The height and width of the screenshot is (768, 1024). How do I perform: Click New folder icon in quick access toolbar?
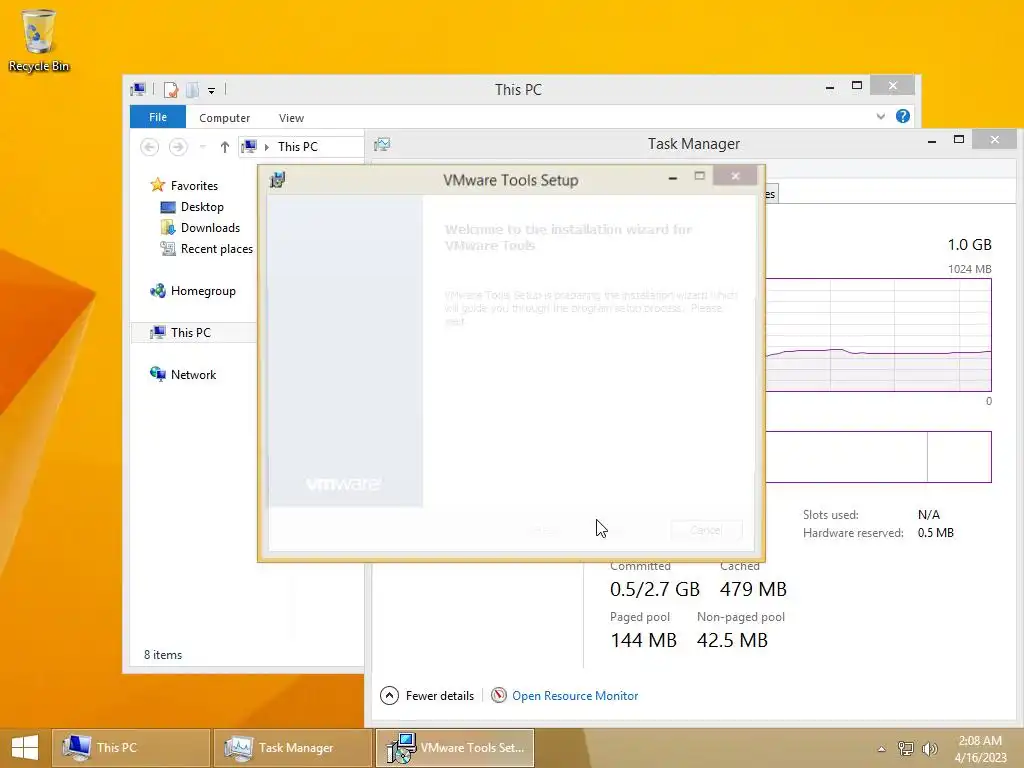pos(193,90)
